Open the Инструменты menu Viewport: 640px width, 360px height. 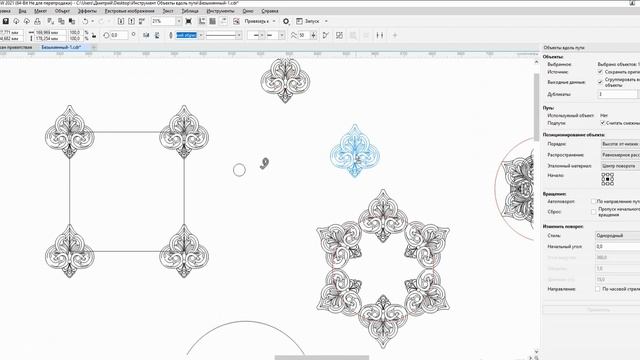point(220,11)
